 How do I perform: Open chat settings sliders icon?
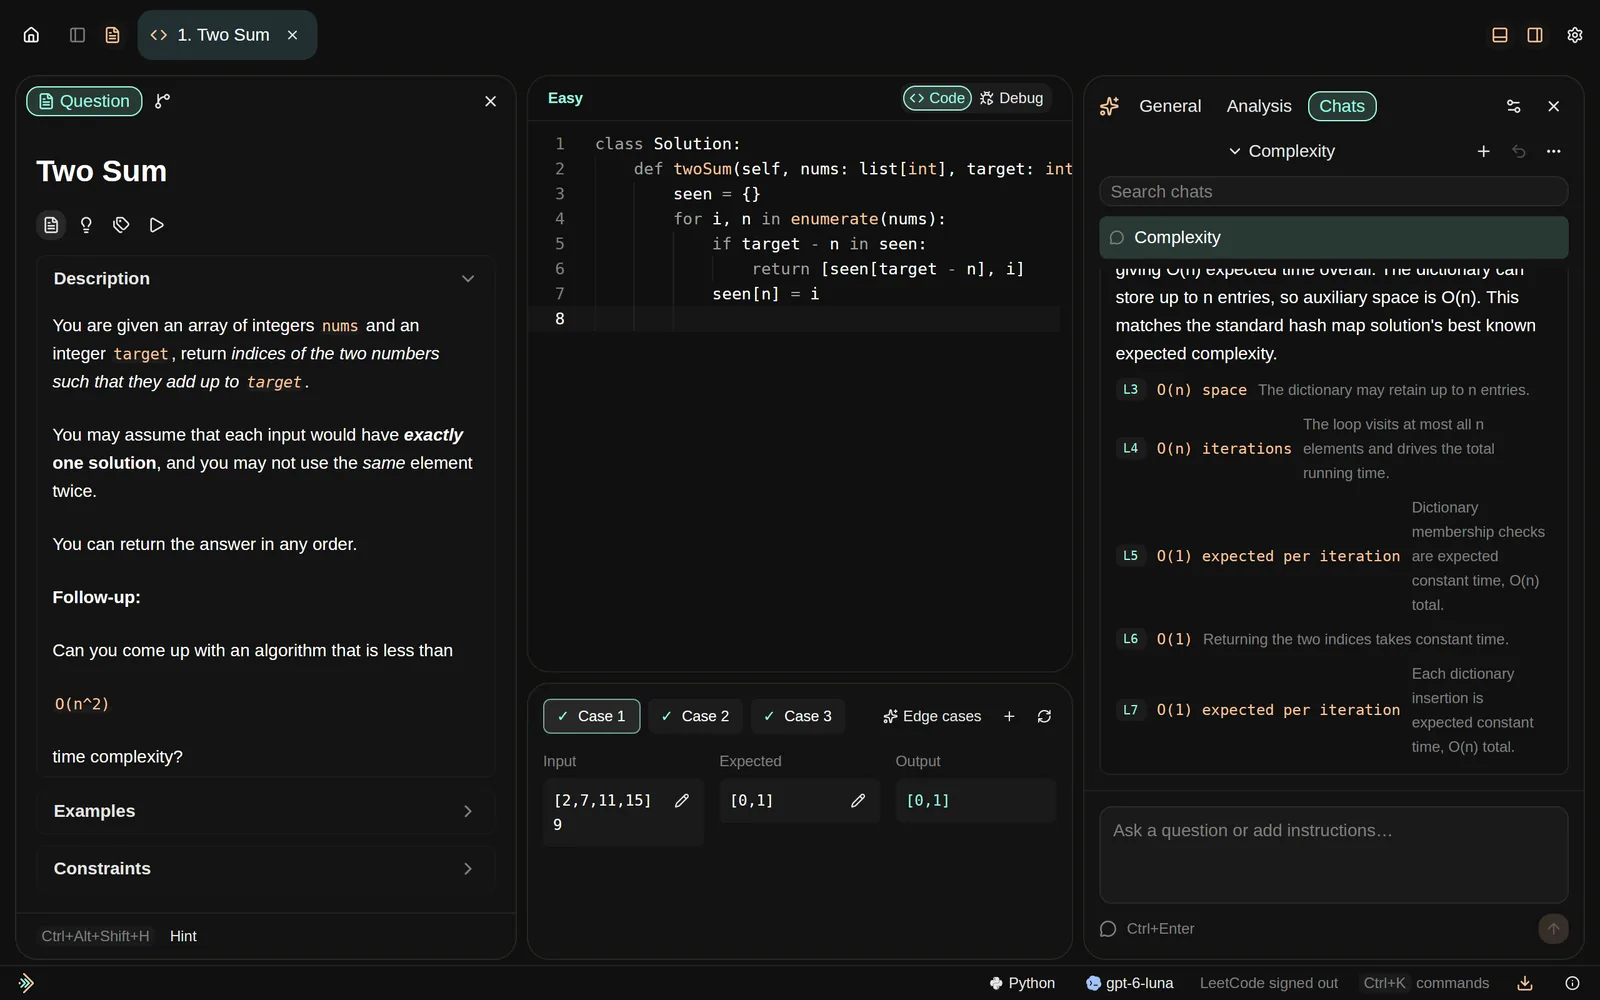coord(1514,106)
